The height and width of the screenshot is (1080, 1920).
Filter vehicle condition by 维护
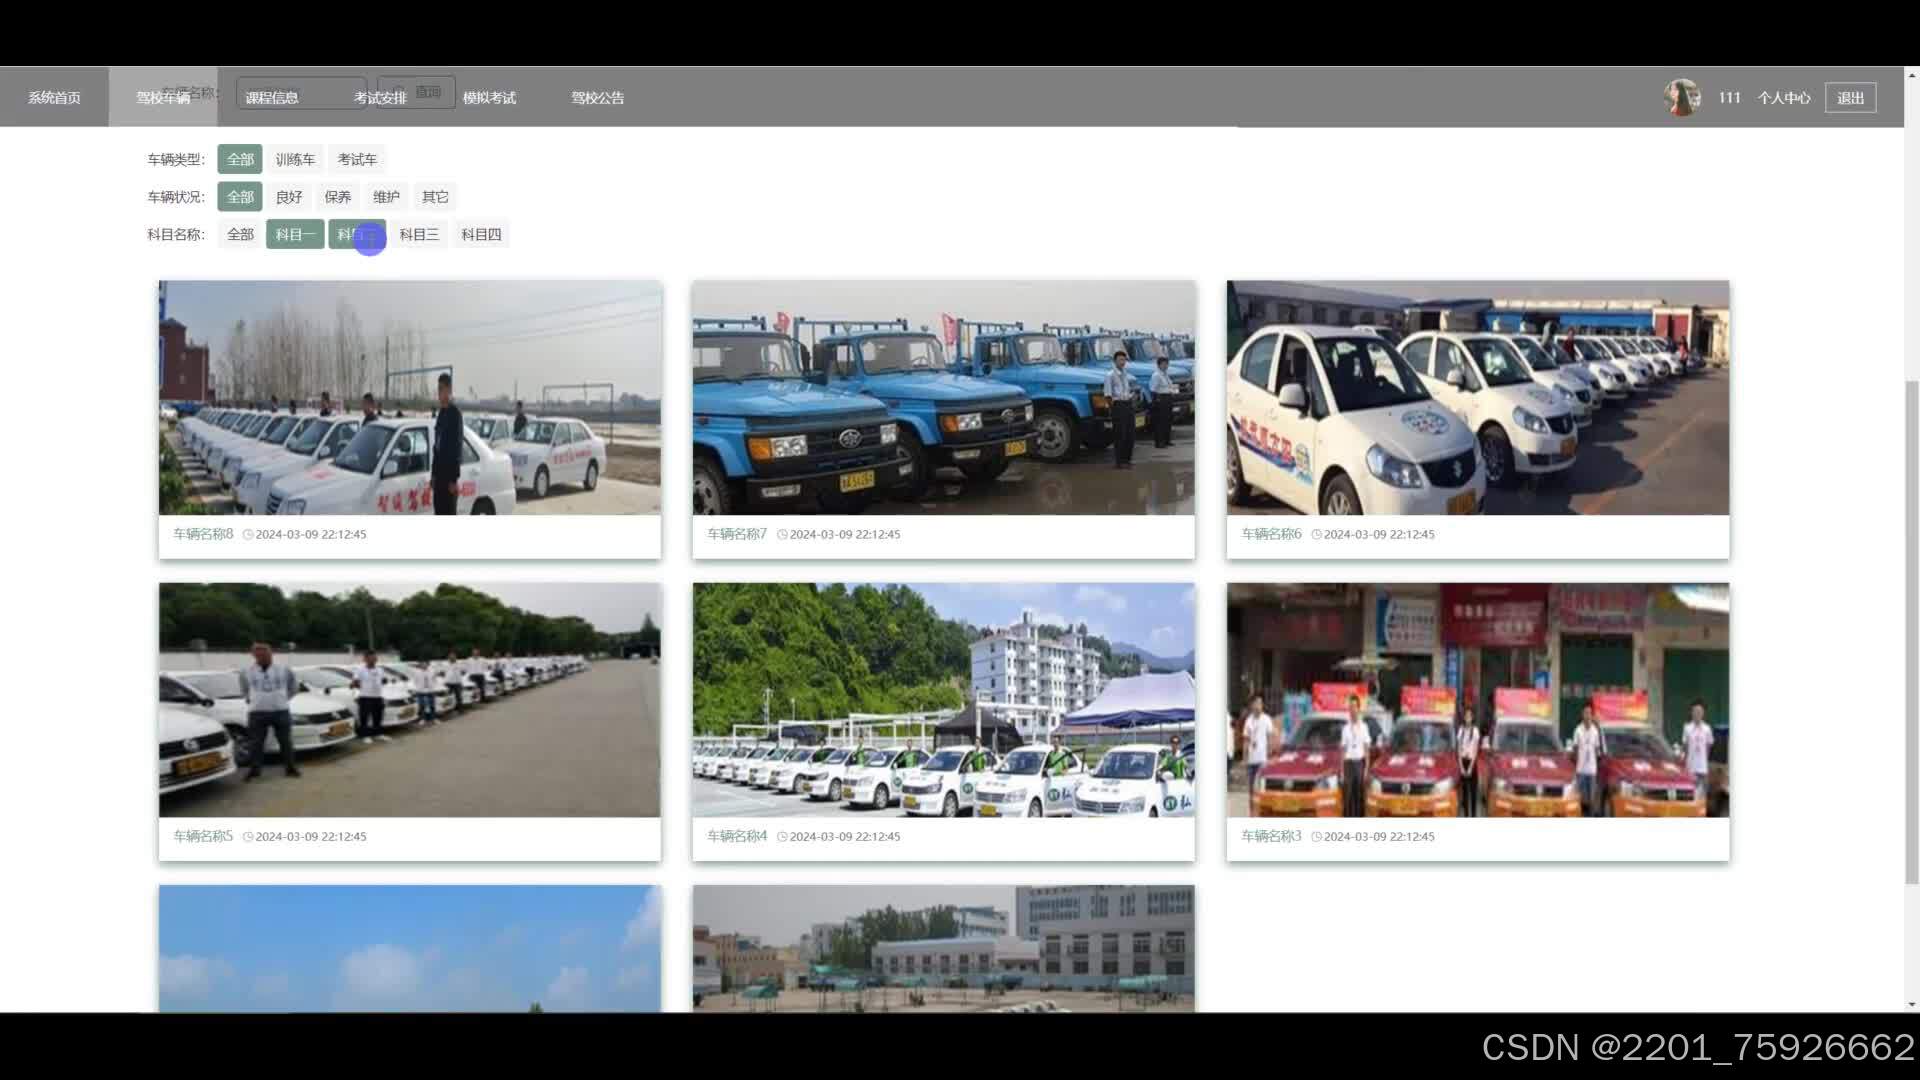[386, 197]
